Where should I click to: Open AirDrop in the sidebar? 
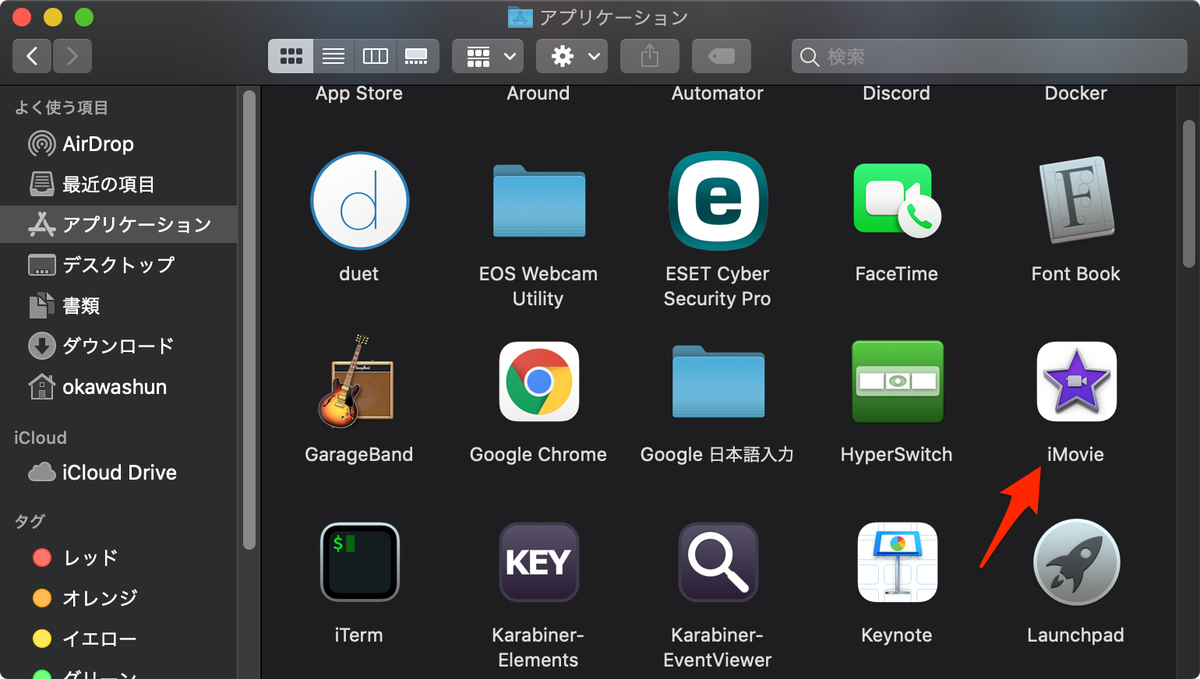(118, 144)
